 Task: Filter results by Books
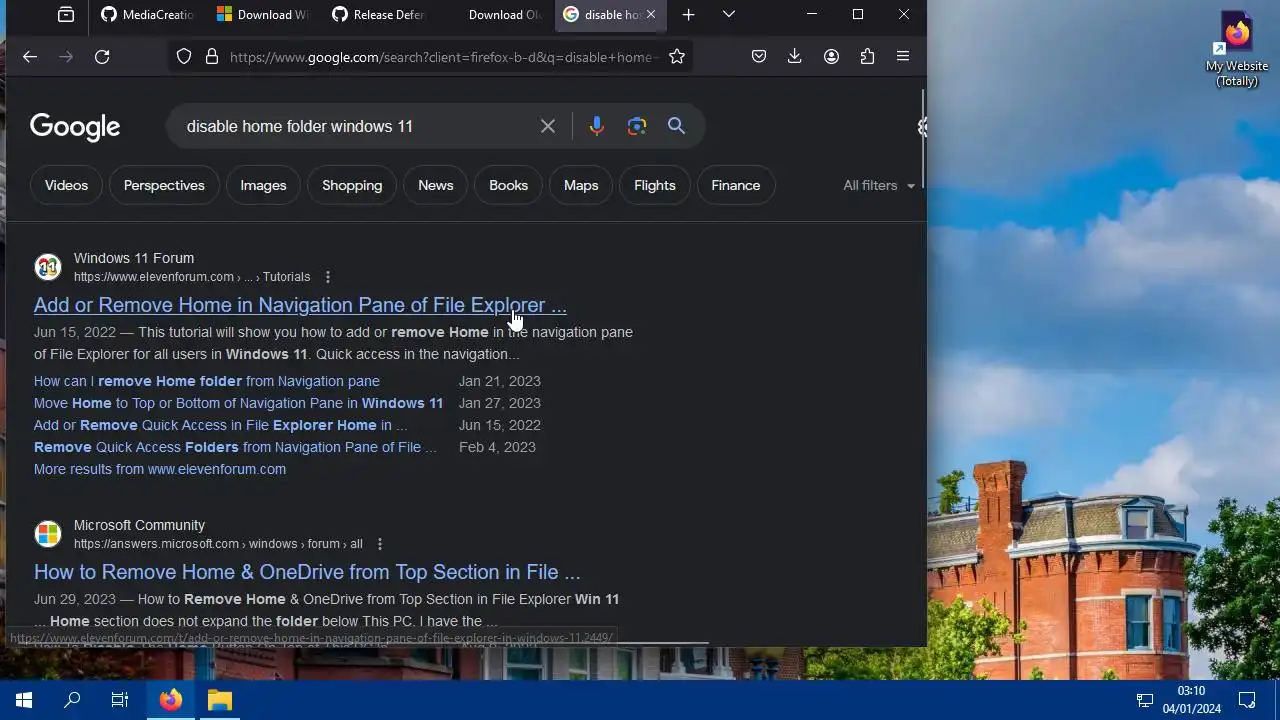pyautogui.click(x=508, y=185)
